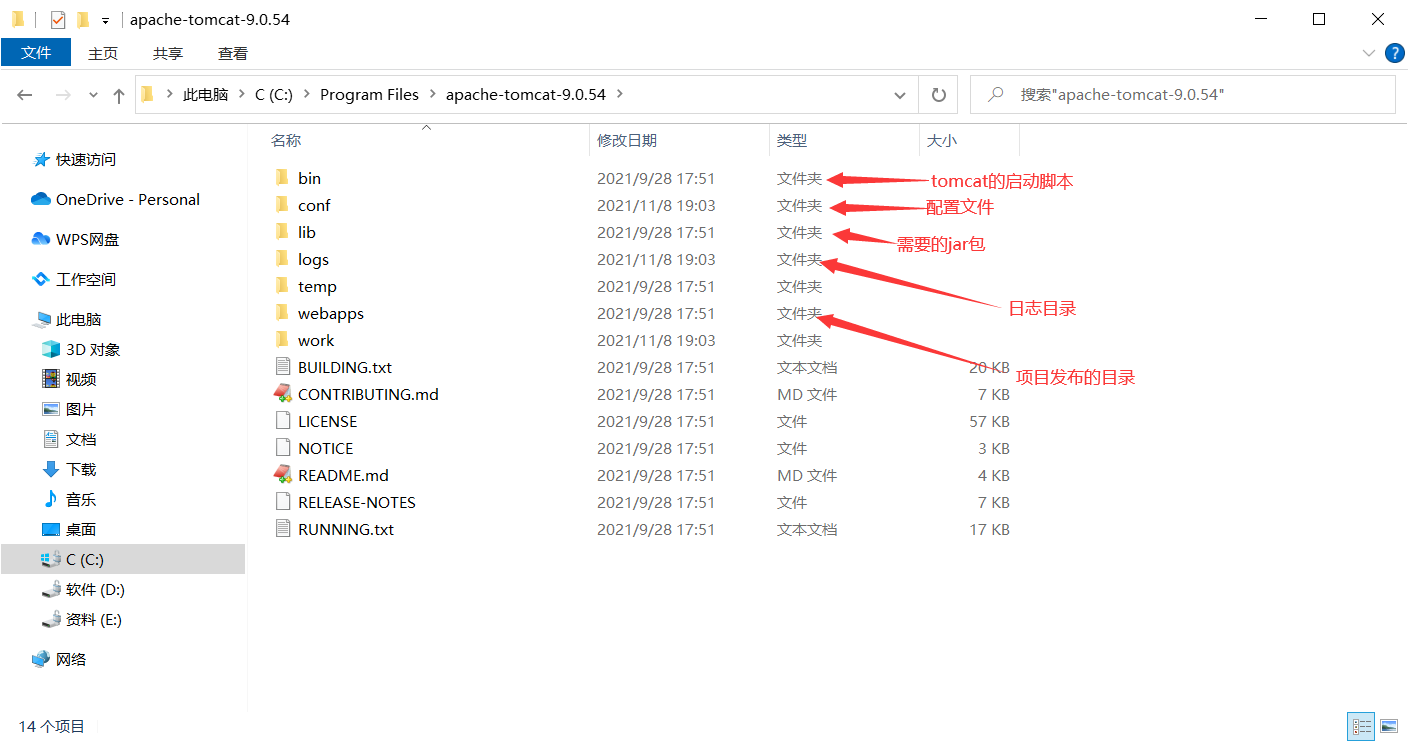Select the conf folder icon
Viewport: 1409px width, 742px height.
(281, 205)
